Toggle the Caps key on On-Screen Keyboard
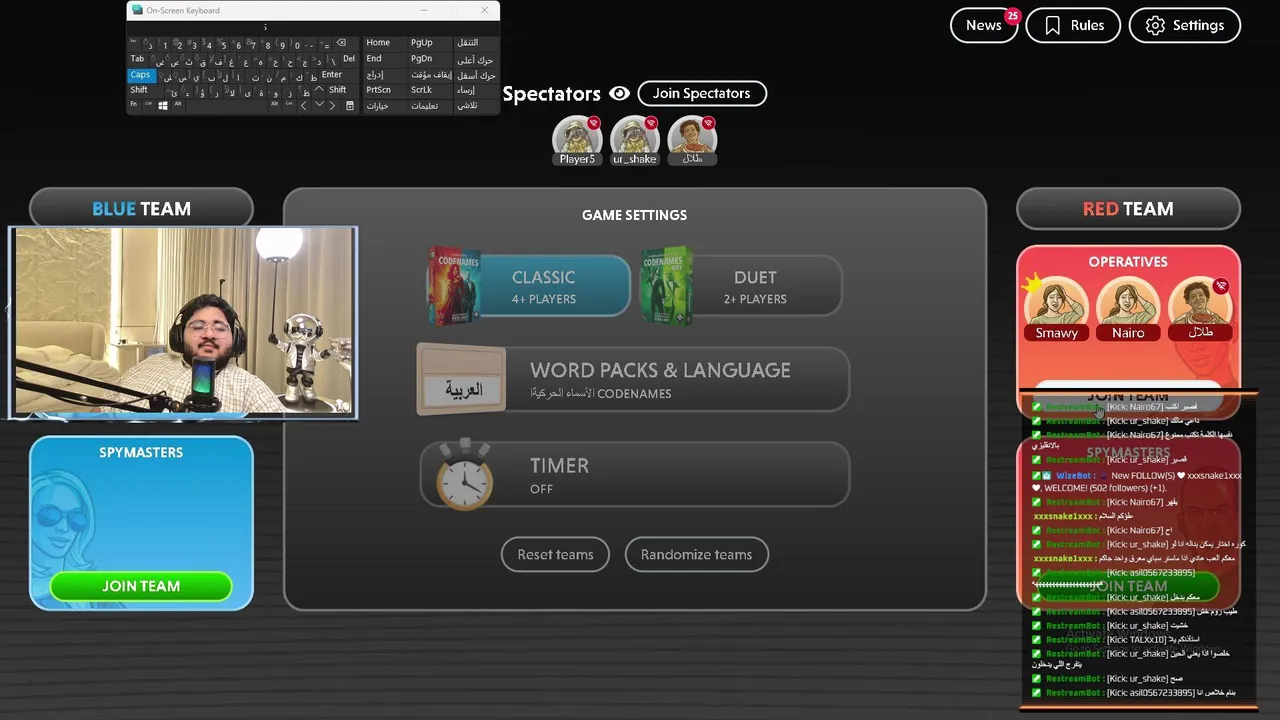This screenshot has width=1280, height=720. (142, 76)
